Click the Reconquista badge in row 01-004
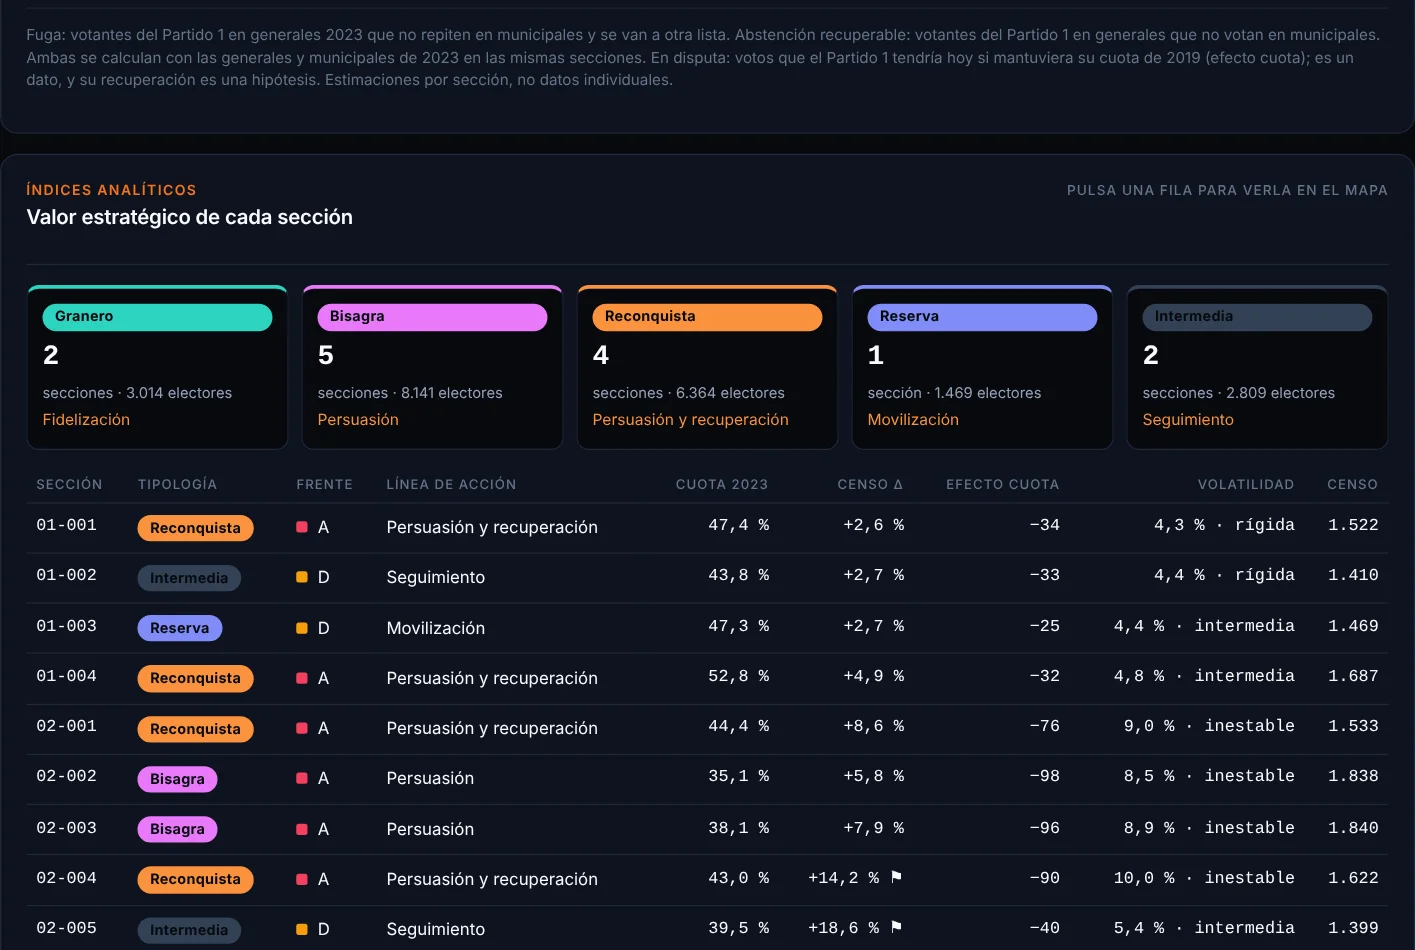1415x950 pixels. click(x=195, y=678)
